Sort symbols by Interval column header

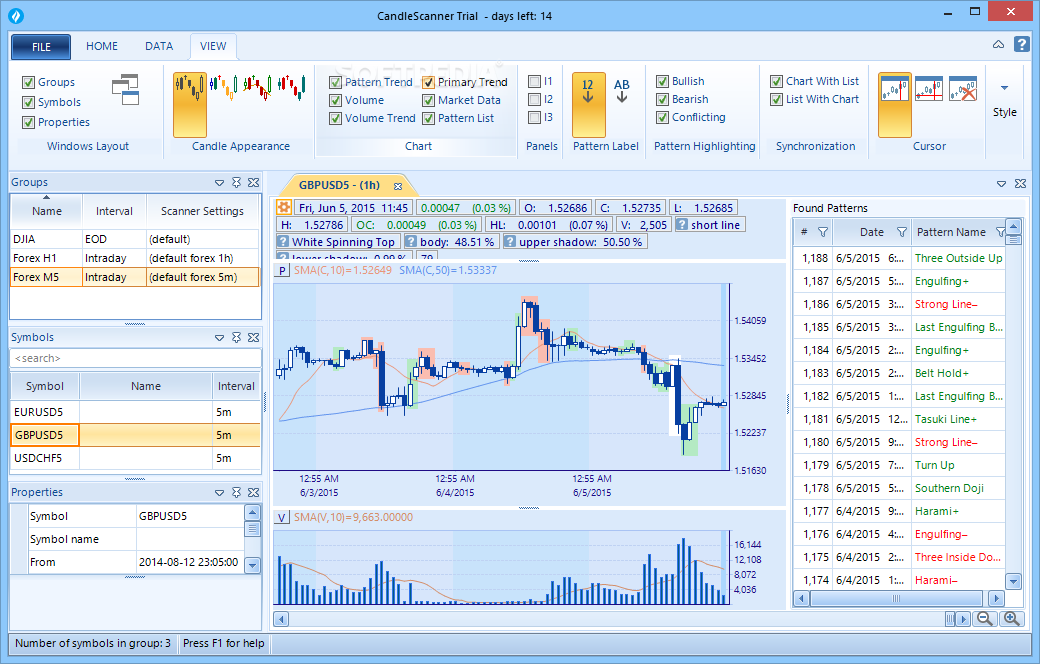236,386
